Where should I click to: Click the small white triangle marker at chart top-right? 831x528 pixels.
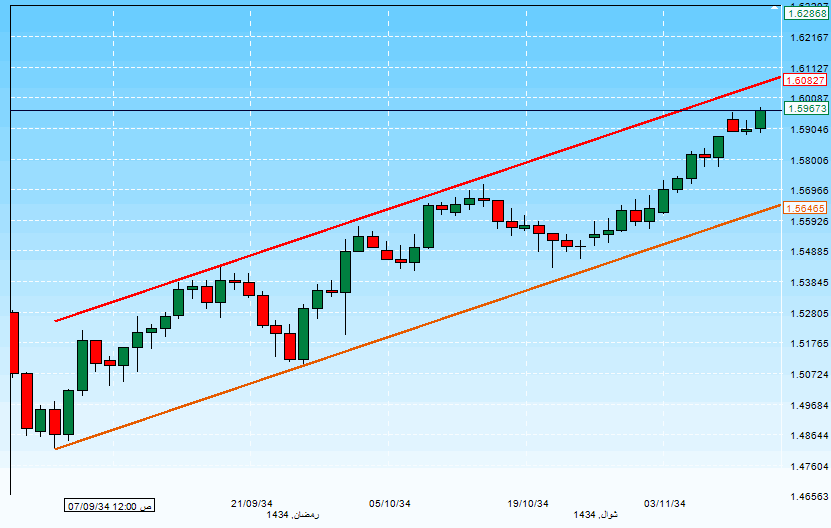click(x=775, y=8)
